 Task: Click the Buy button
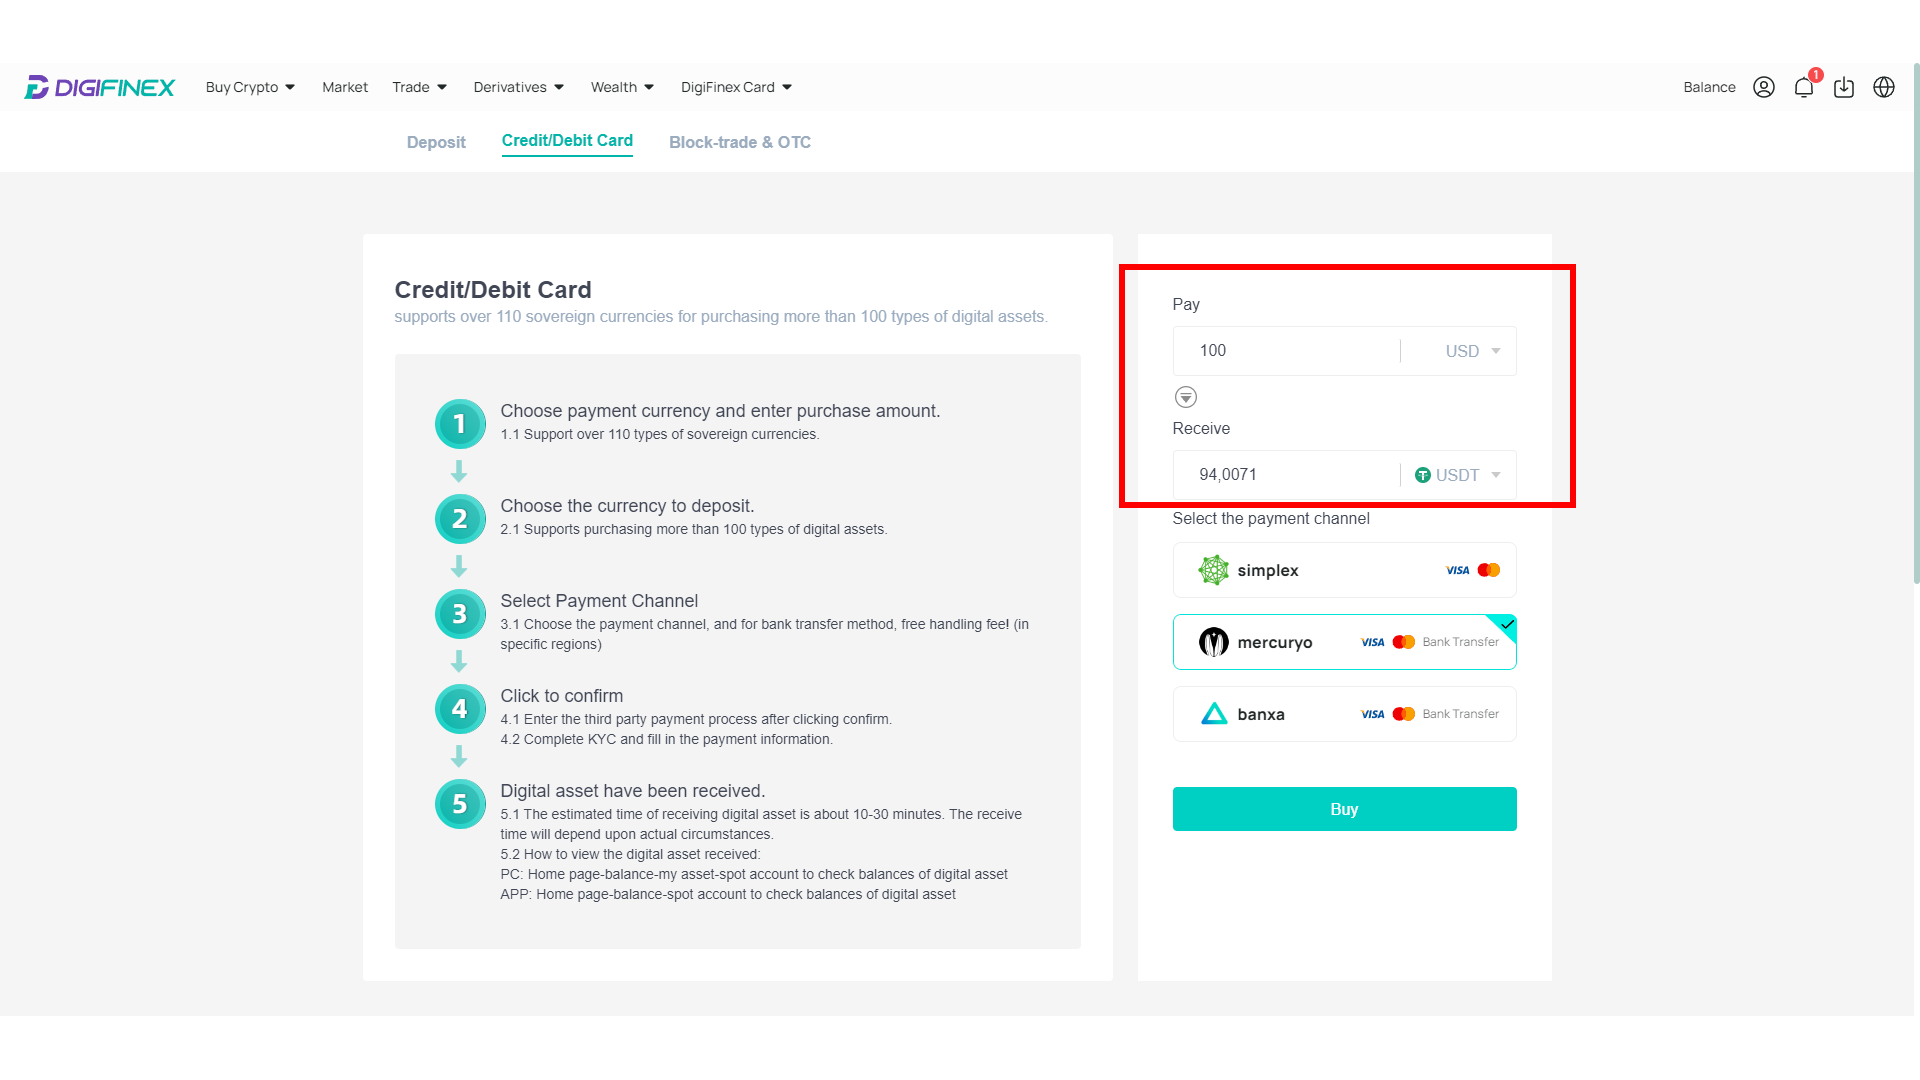click(1344, 808)
